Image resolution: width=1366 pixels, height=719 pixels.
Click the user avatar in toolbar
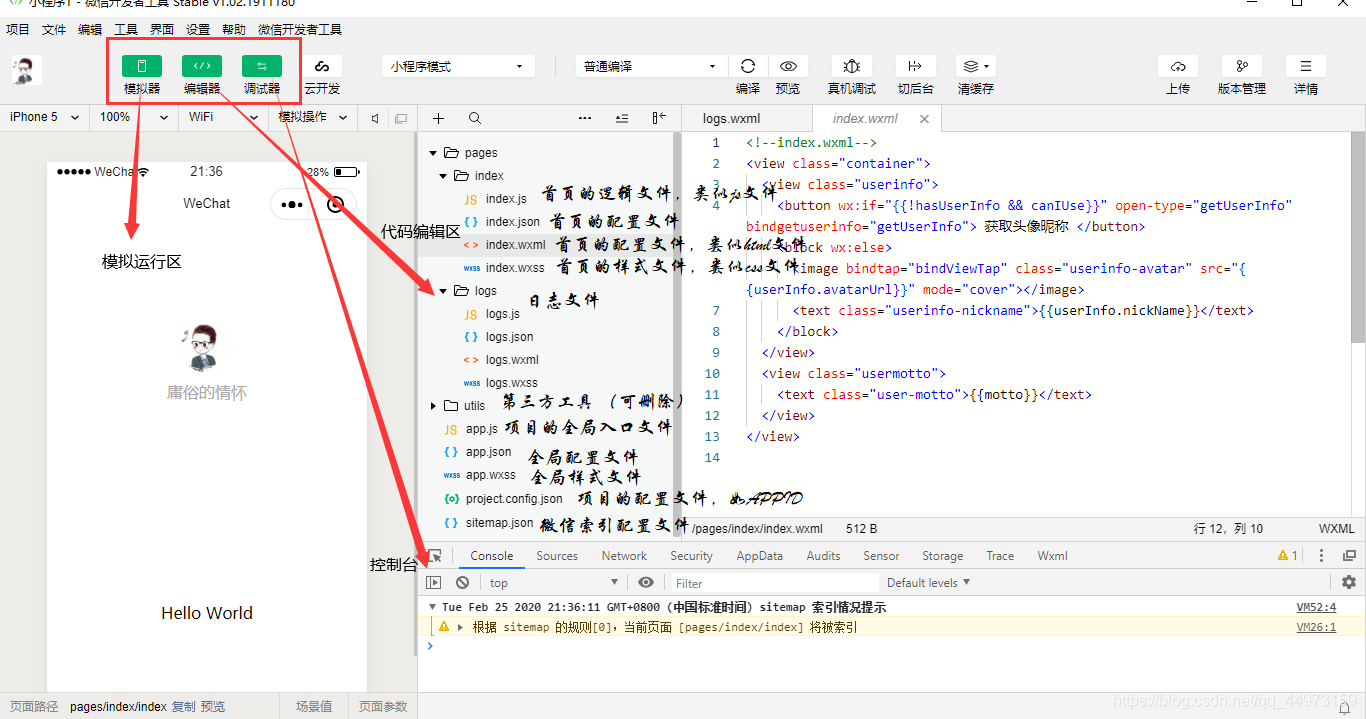(x=27, y=70)
